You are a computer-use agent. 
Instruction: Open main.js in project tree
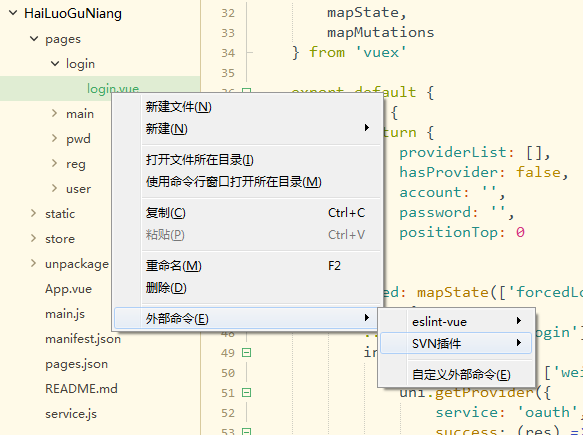point(65,314)
